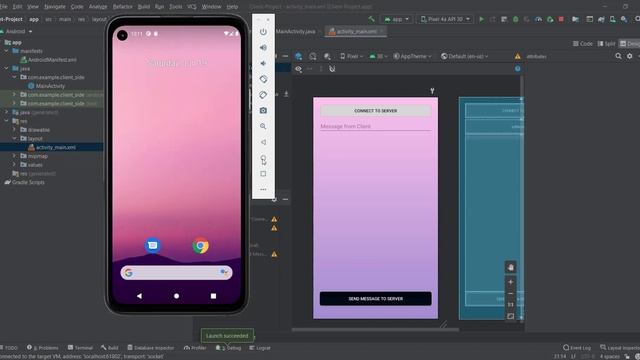The height and width of the screenshot is (360, 640).
Task: Collapse the layout folder in project tree
Action: (x=15, y=138)
